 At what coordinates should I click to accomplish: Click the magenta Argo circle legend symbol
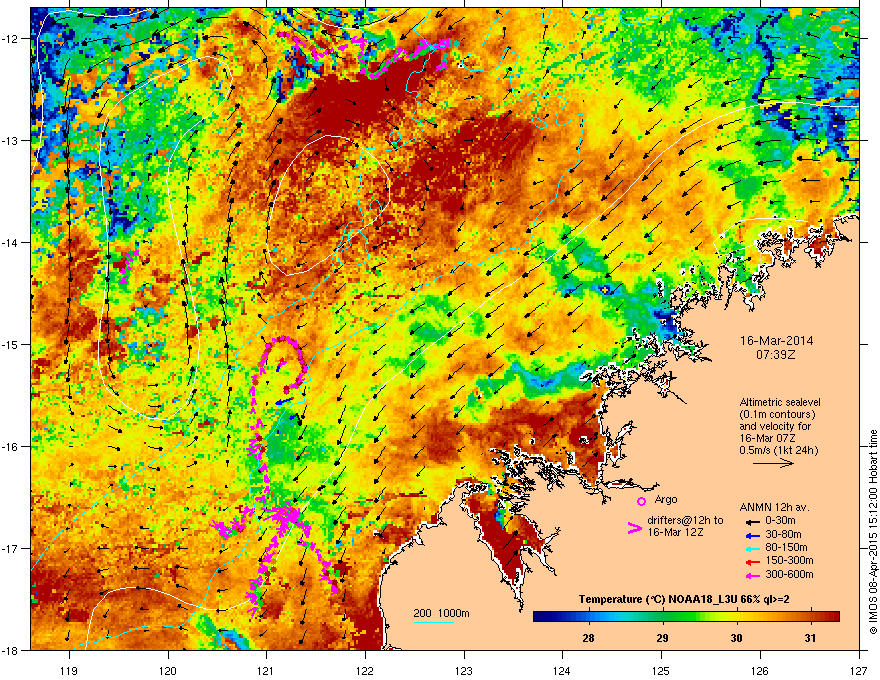[x=641, y=501]
